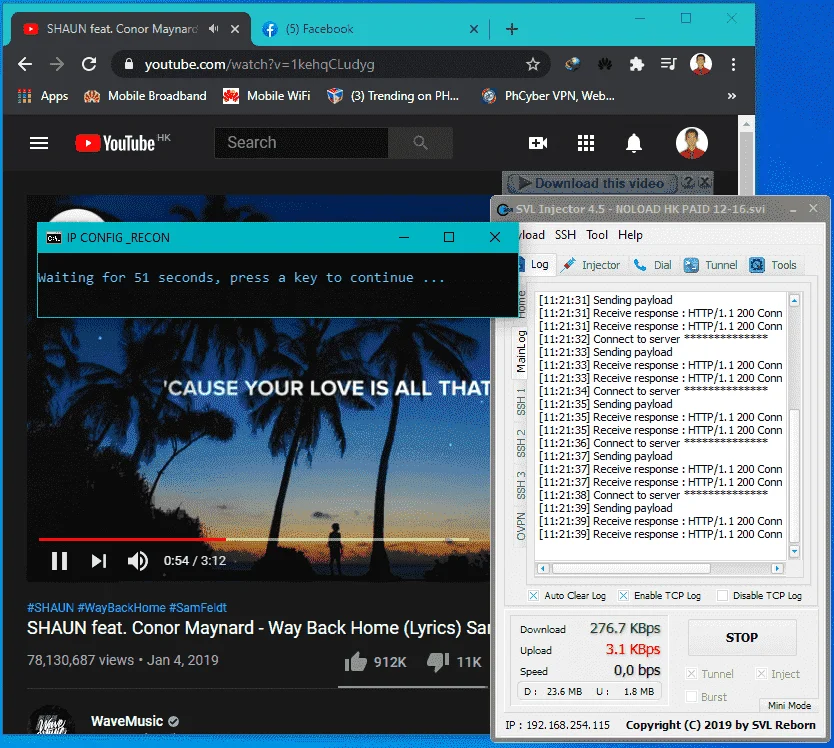Open YouTube apps grid icon
This screenshot has height=748, width=834.
click(x=586, y=143)
